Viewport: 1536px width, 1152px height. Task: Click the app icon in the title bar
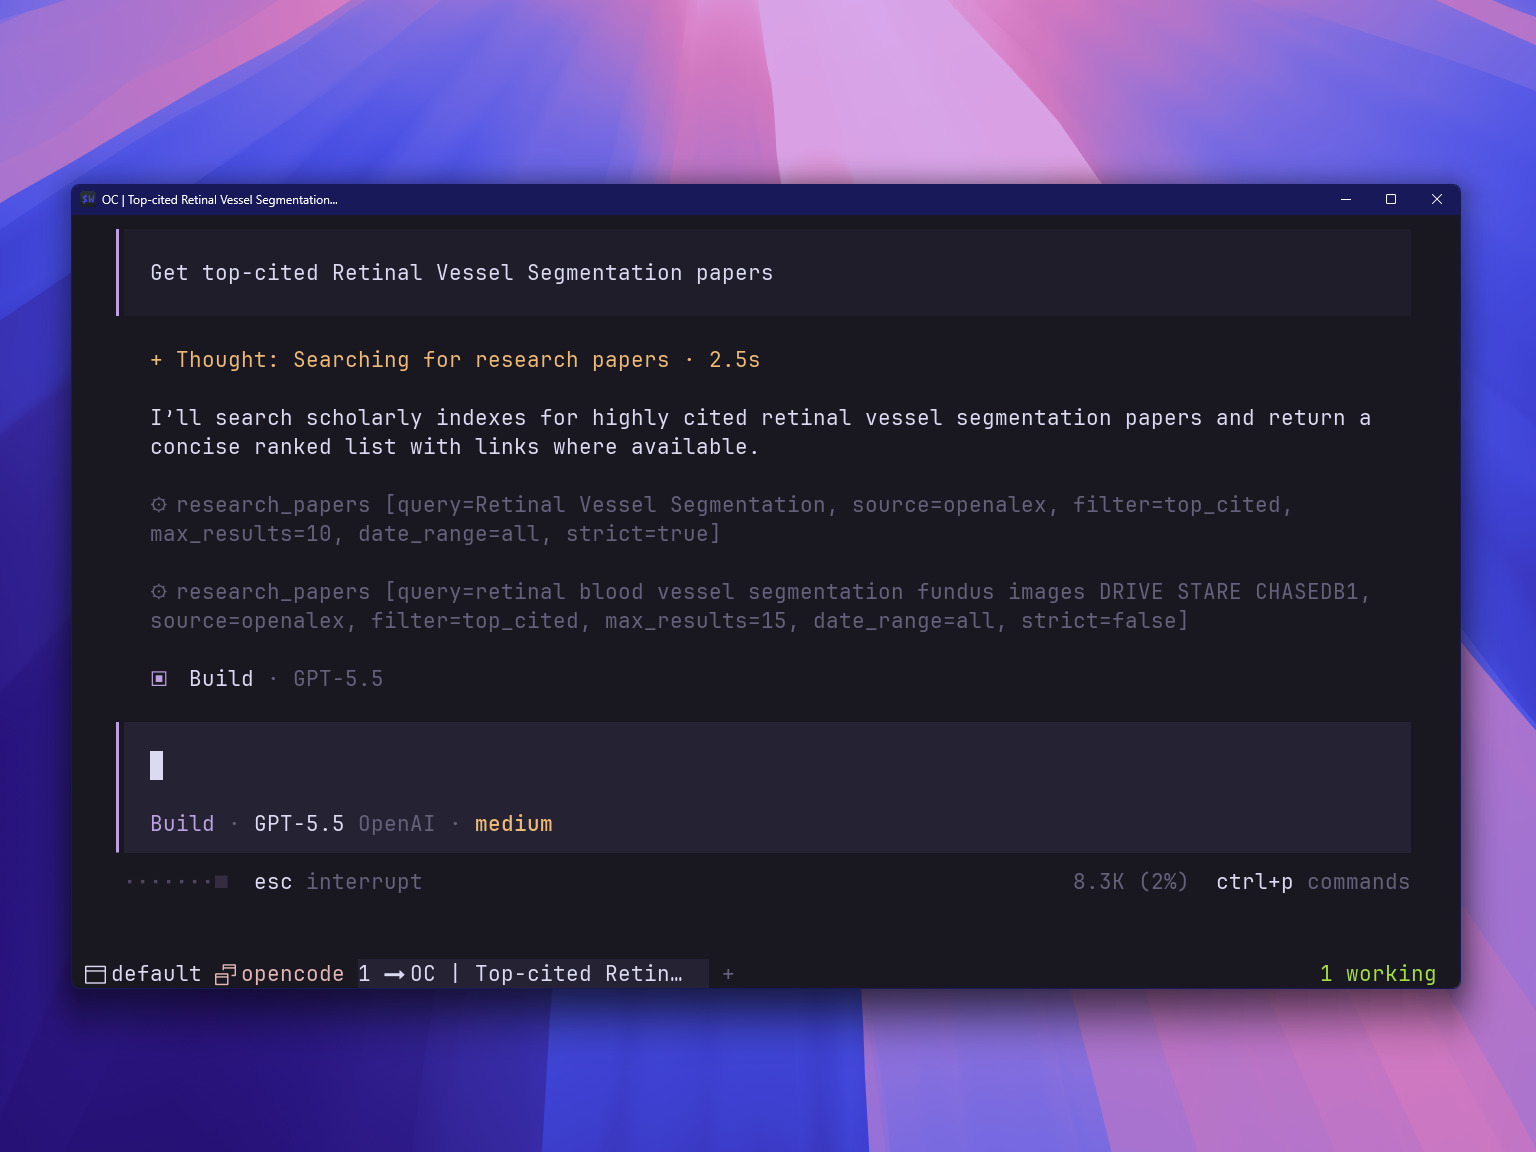(x=88, y=199)
